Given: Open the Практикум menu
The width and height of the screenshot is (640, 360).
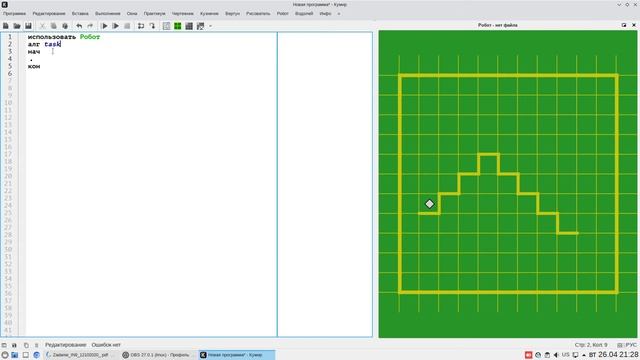Looking at the screenshot, I should 155,13.
